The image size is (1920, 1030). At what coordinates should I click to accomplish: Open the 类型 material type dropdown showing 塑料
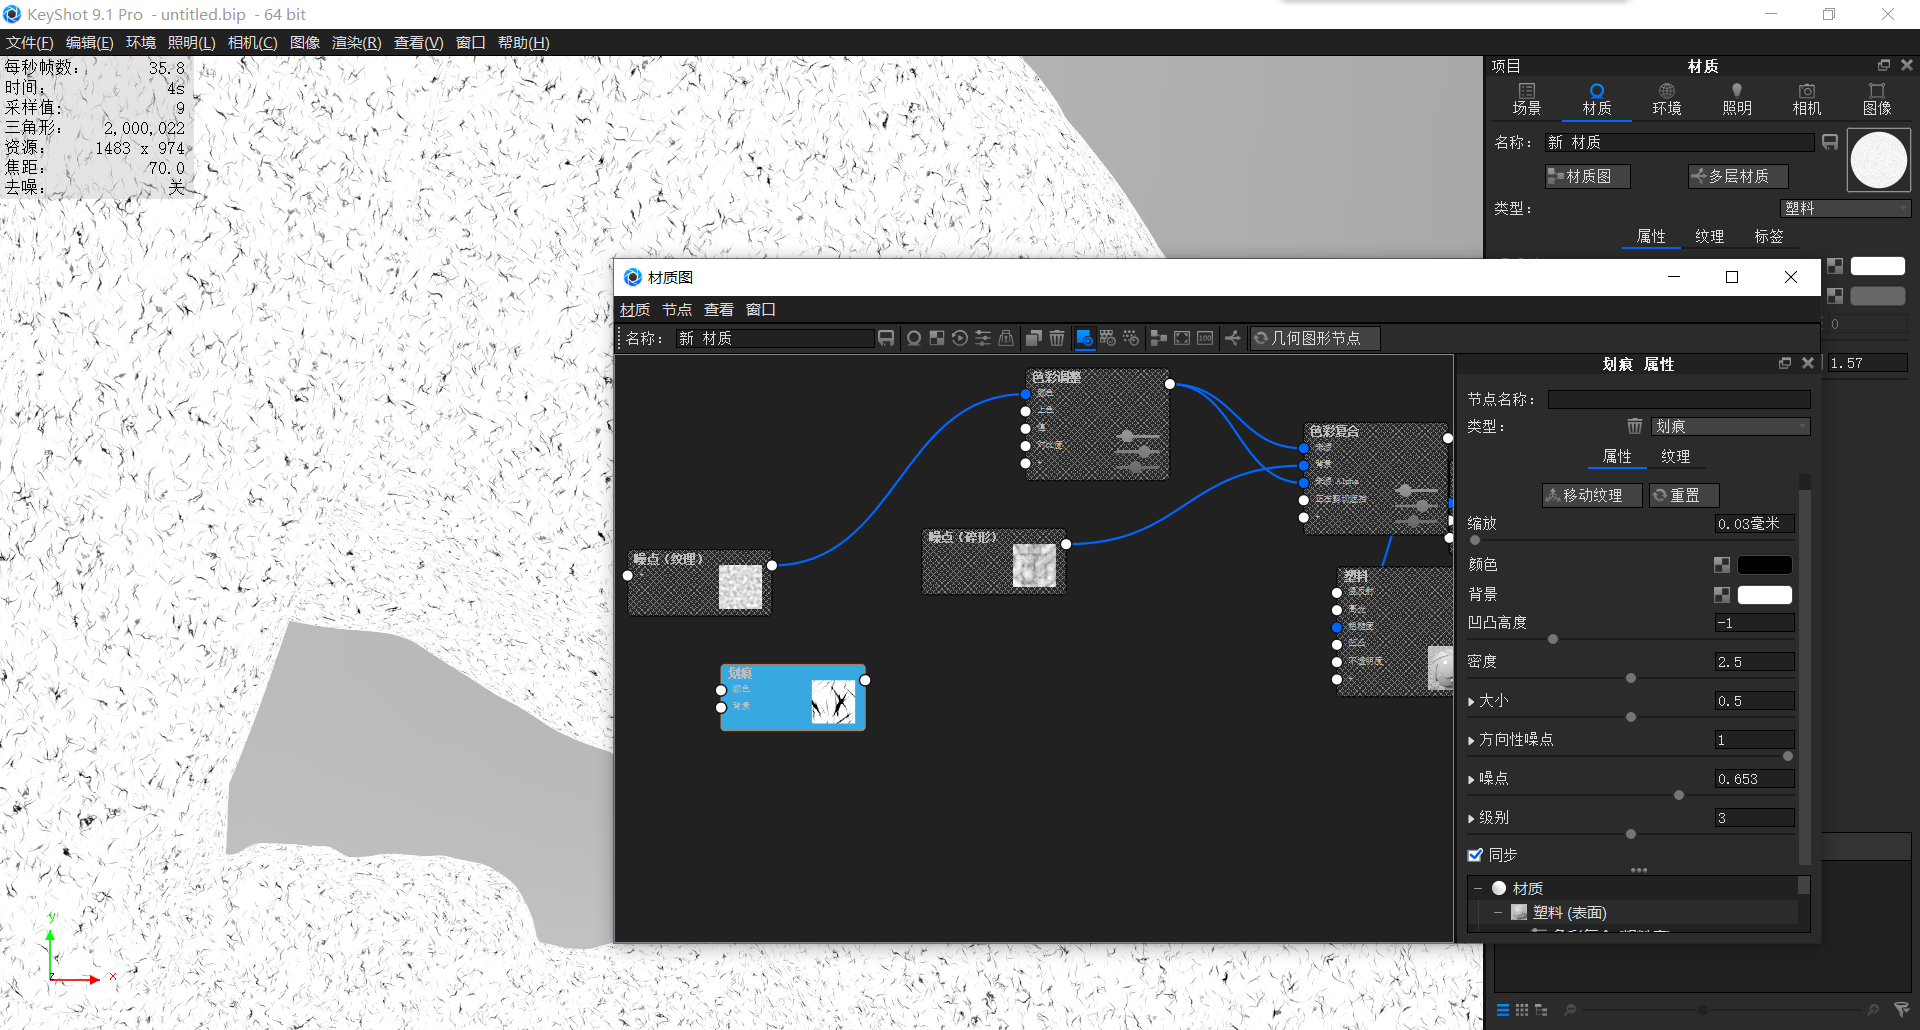1845,208
